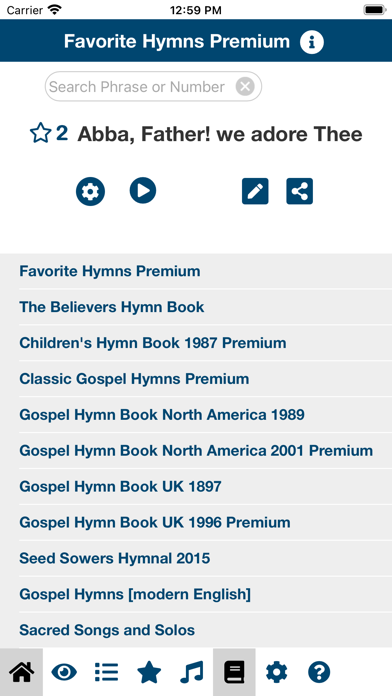
Task: Go to the Home tab
Action: [x=21, y=672]
